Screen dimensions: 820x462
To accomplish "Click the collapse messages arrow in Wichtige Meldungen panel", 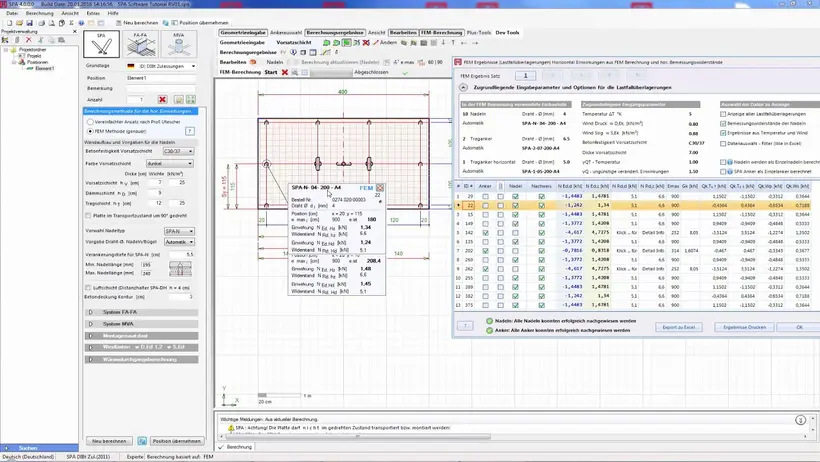I will [x=800, y=420].
